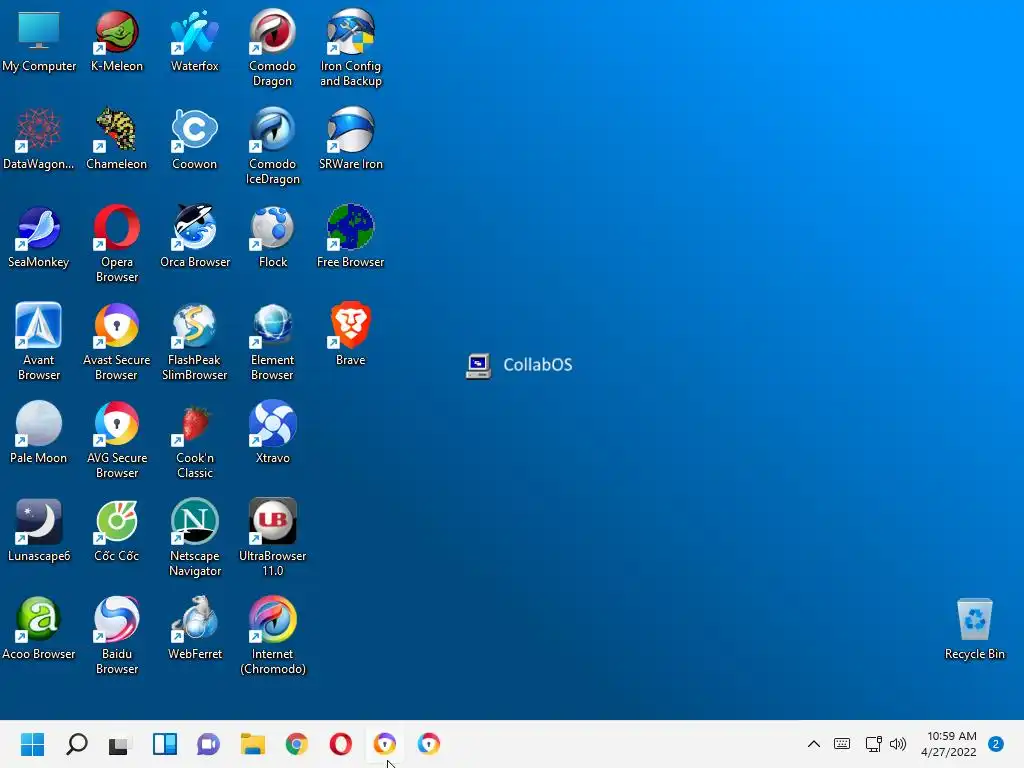This screenshot has width=1024, height=768.
Task: Open AVG Secure Browser taskbar icon
Action: click(x=428, y=744)
